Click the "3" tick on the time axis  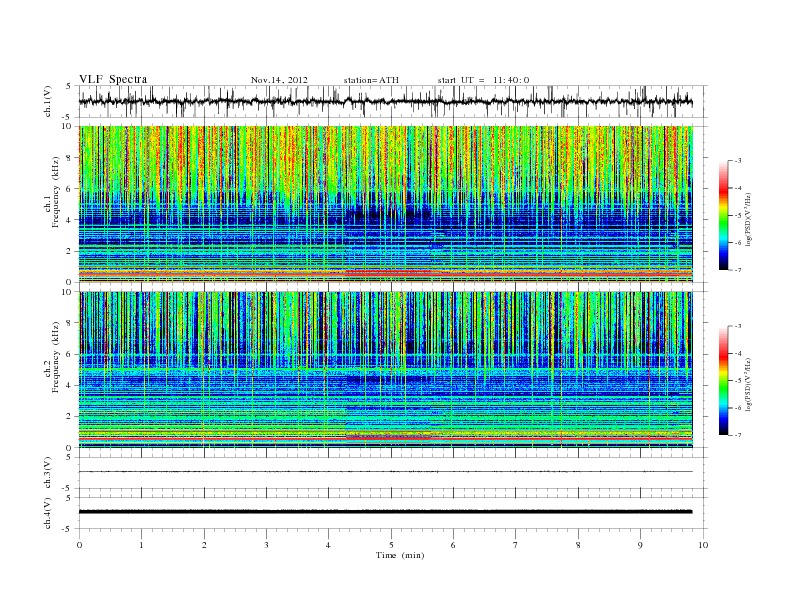[x=266, y=545]
